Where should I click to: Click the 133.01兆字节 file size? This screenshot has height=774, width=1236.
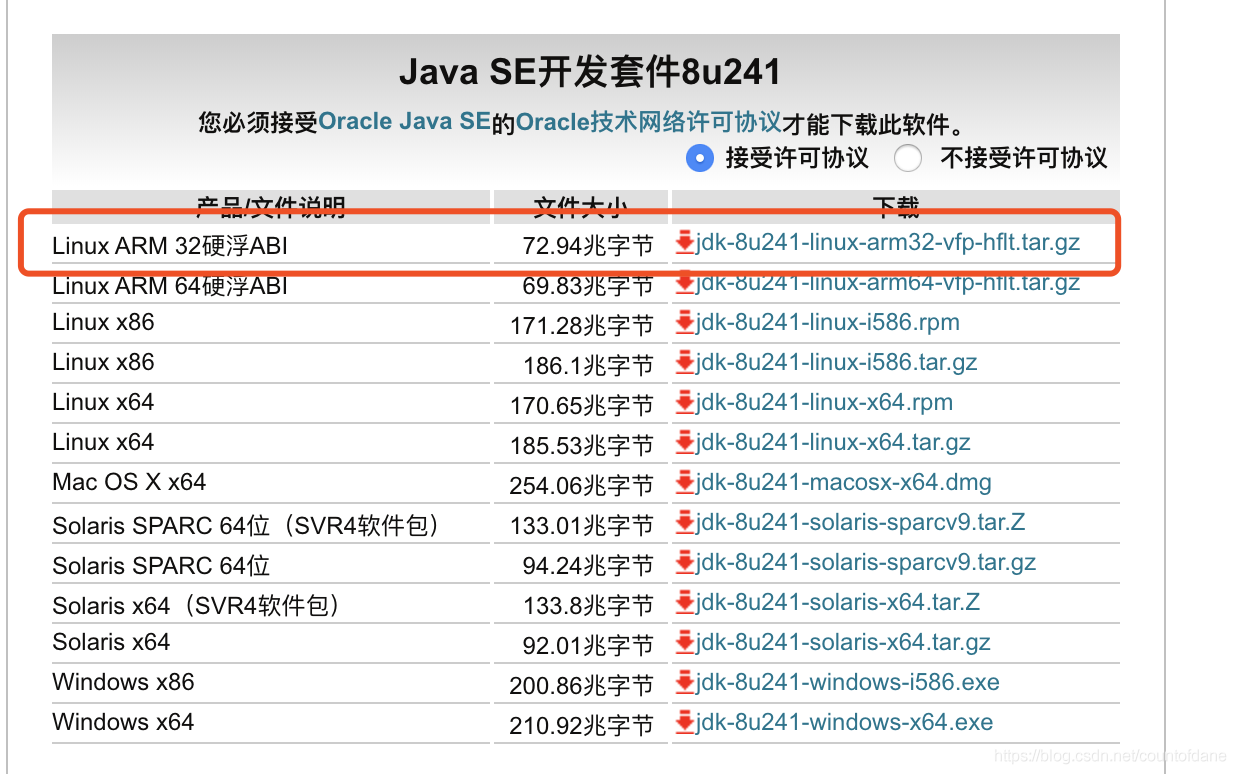(x=581, y=525)
